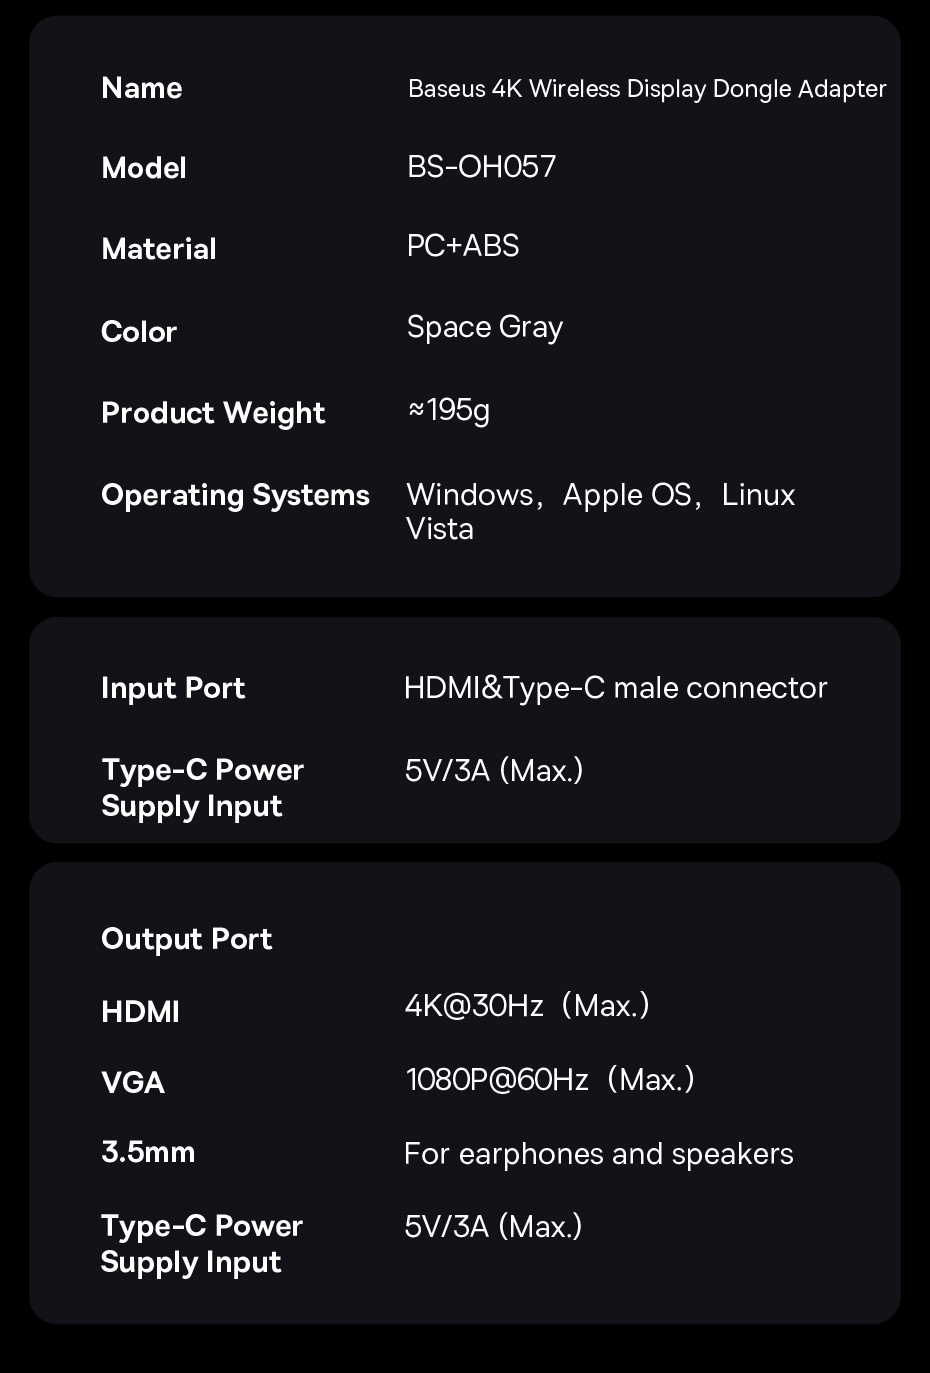Select the model number BS-OH057
Viewport: 930px width, 1373px height.
[x=481, y=166]
